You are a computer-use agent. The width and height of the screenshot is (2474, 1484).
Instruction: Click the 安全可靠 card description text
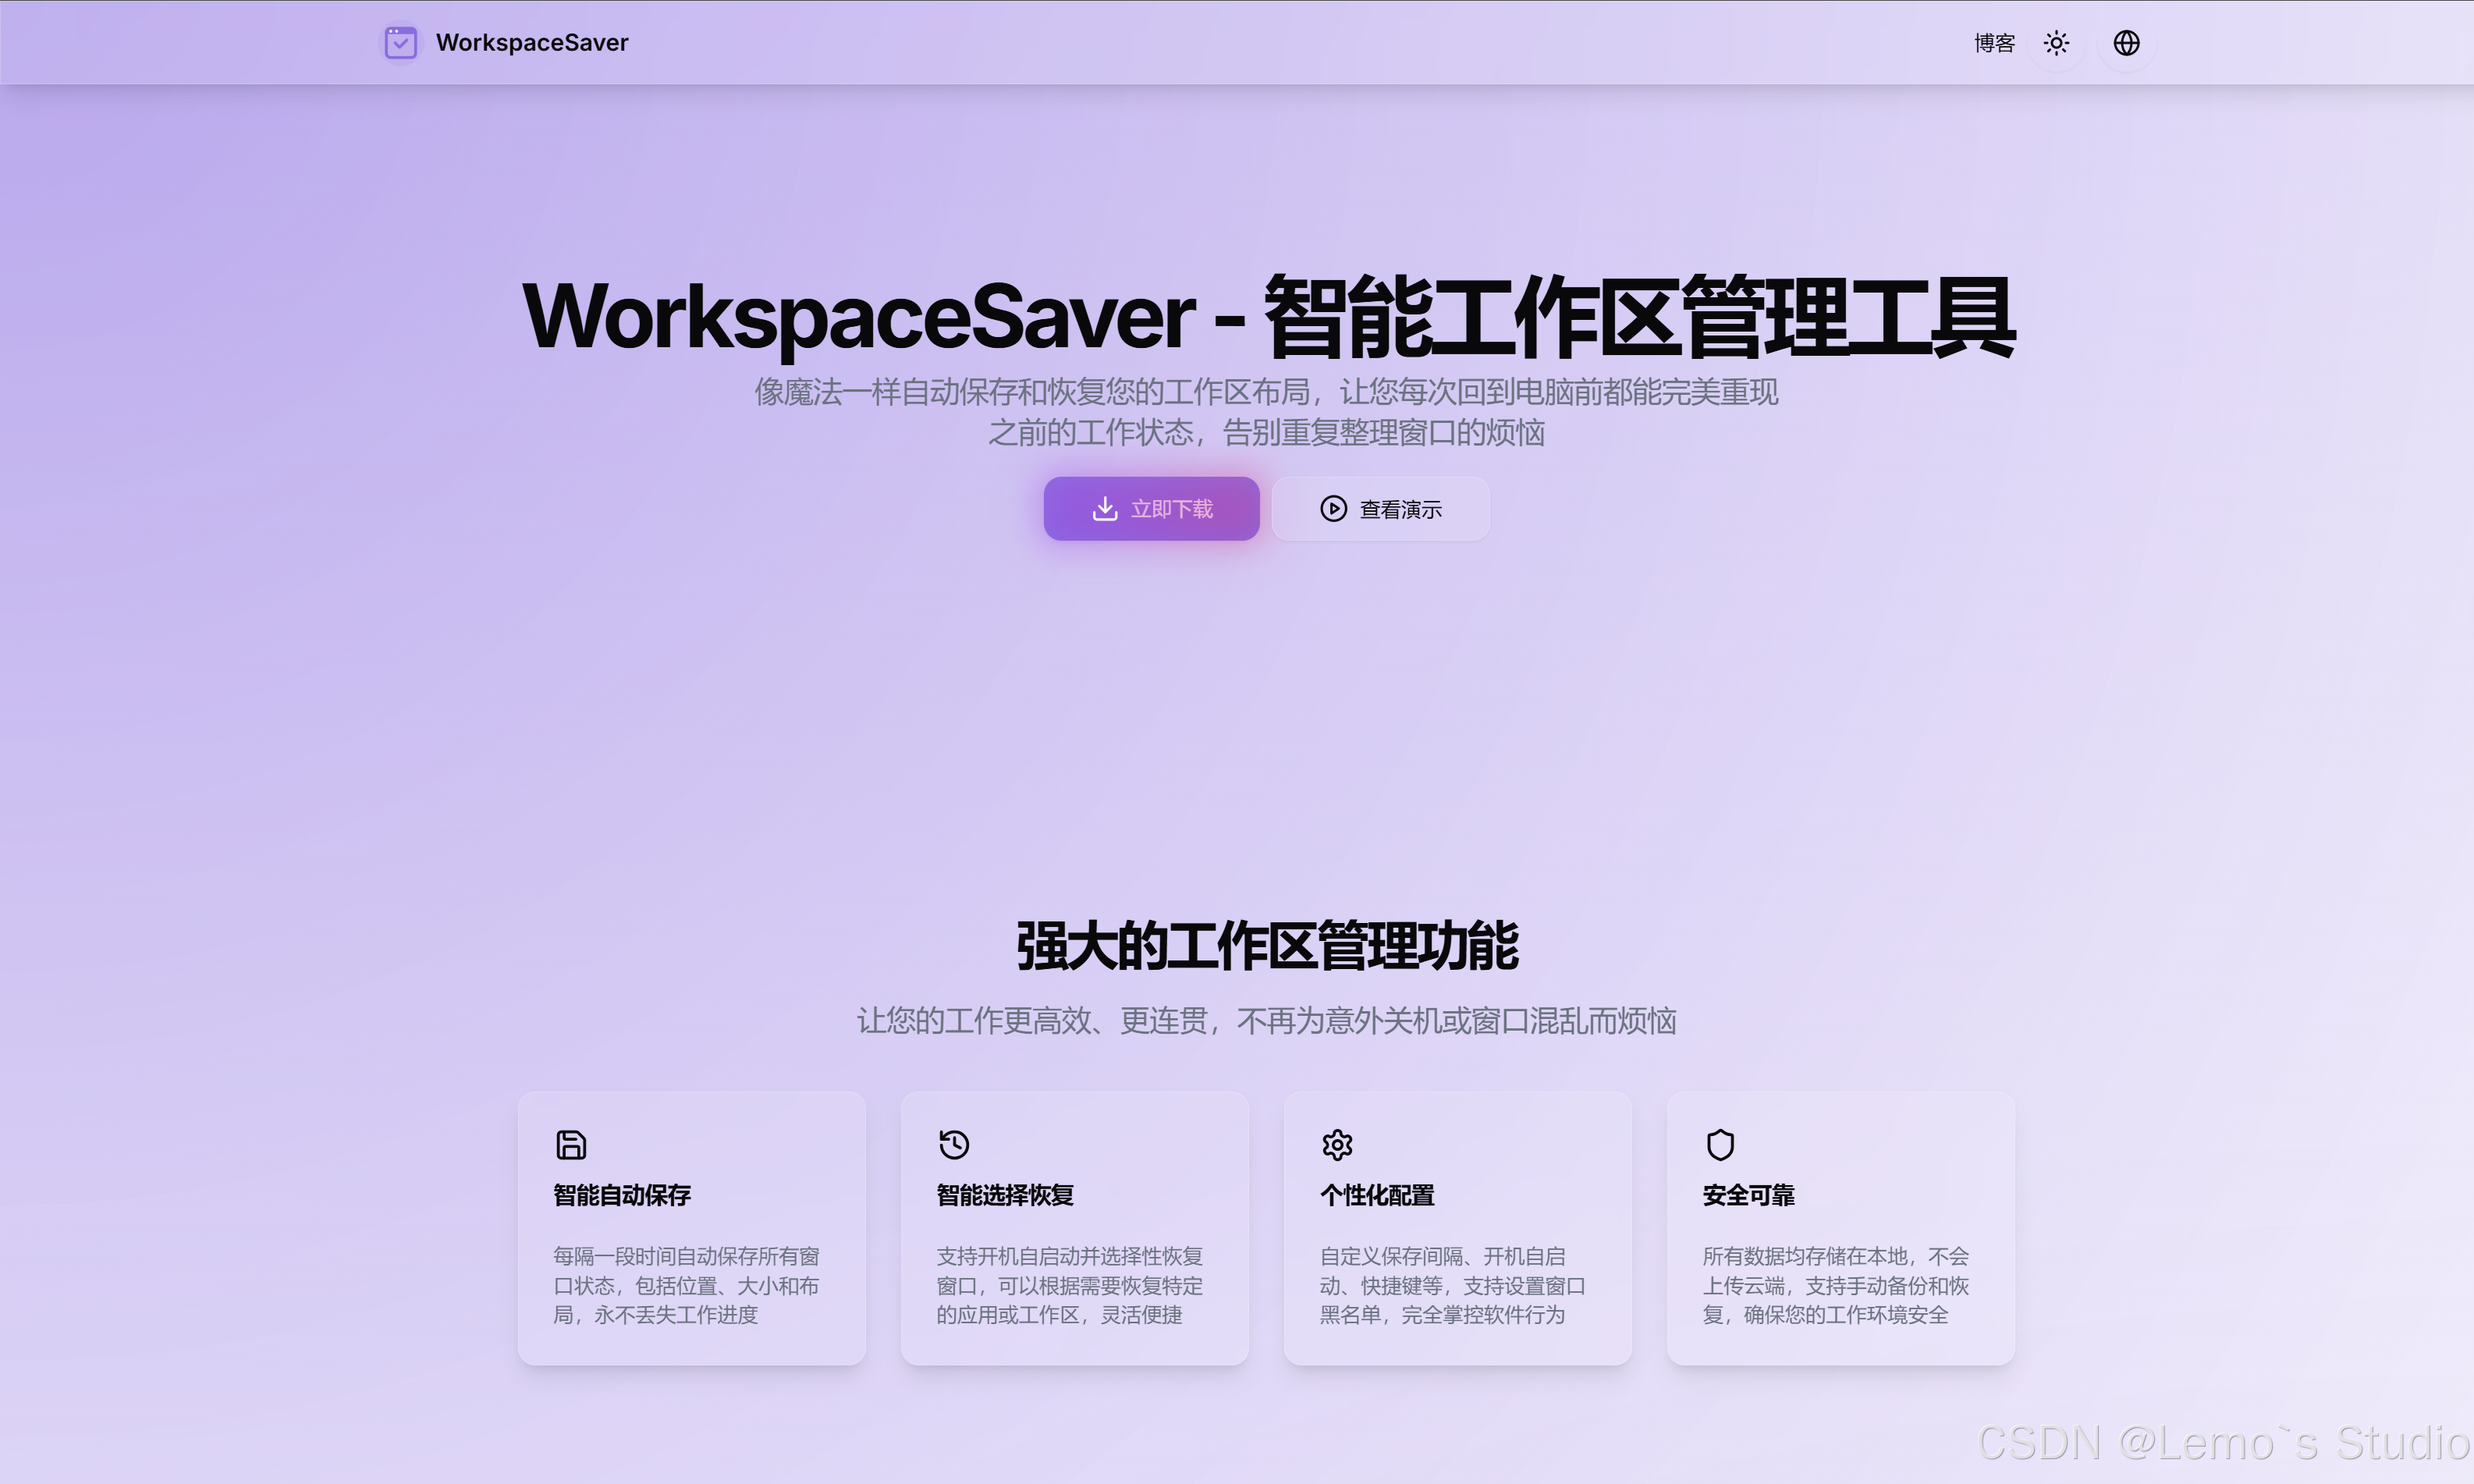[x=1835, y=1285]
